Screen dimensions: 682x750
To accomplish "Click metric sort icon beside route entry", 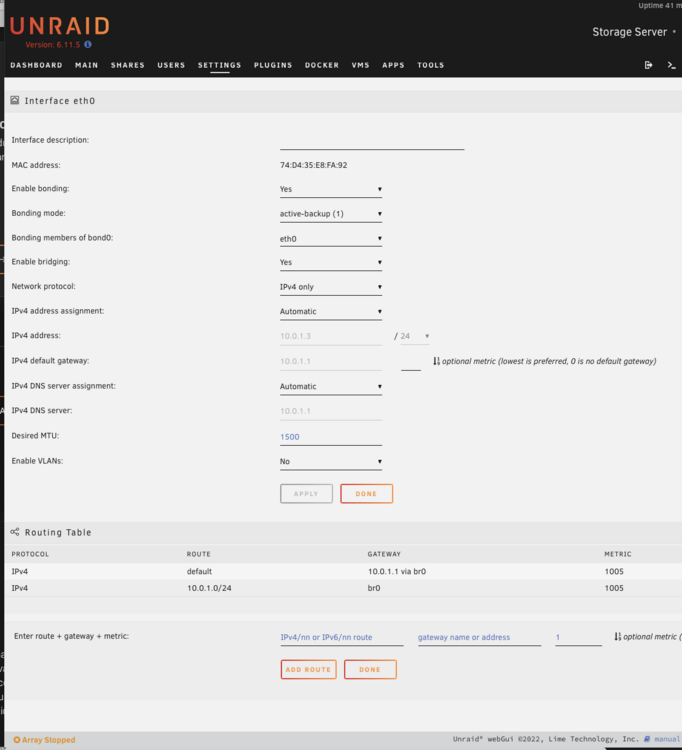I will click(617, 637).
